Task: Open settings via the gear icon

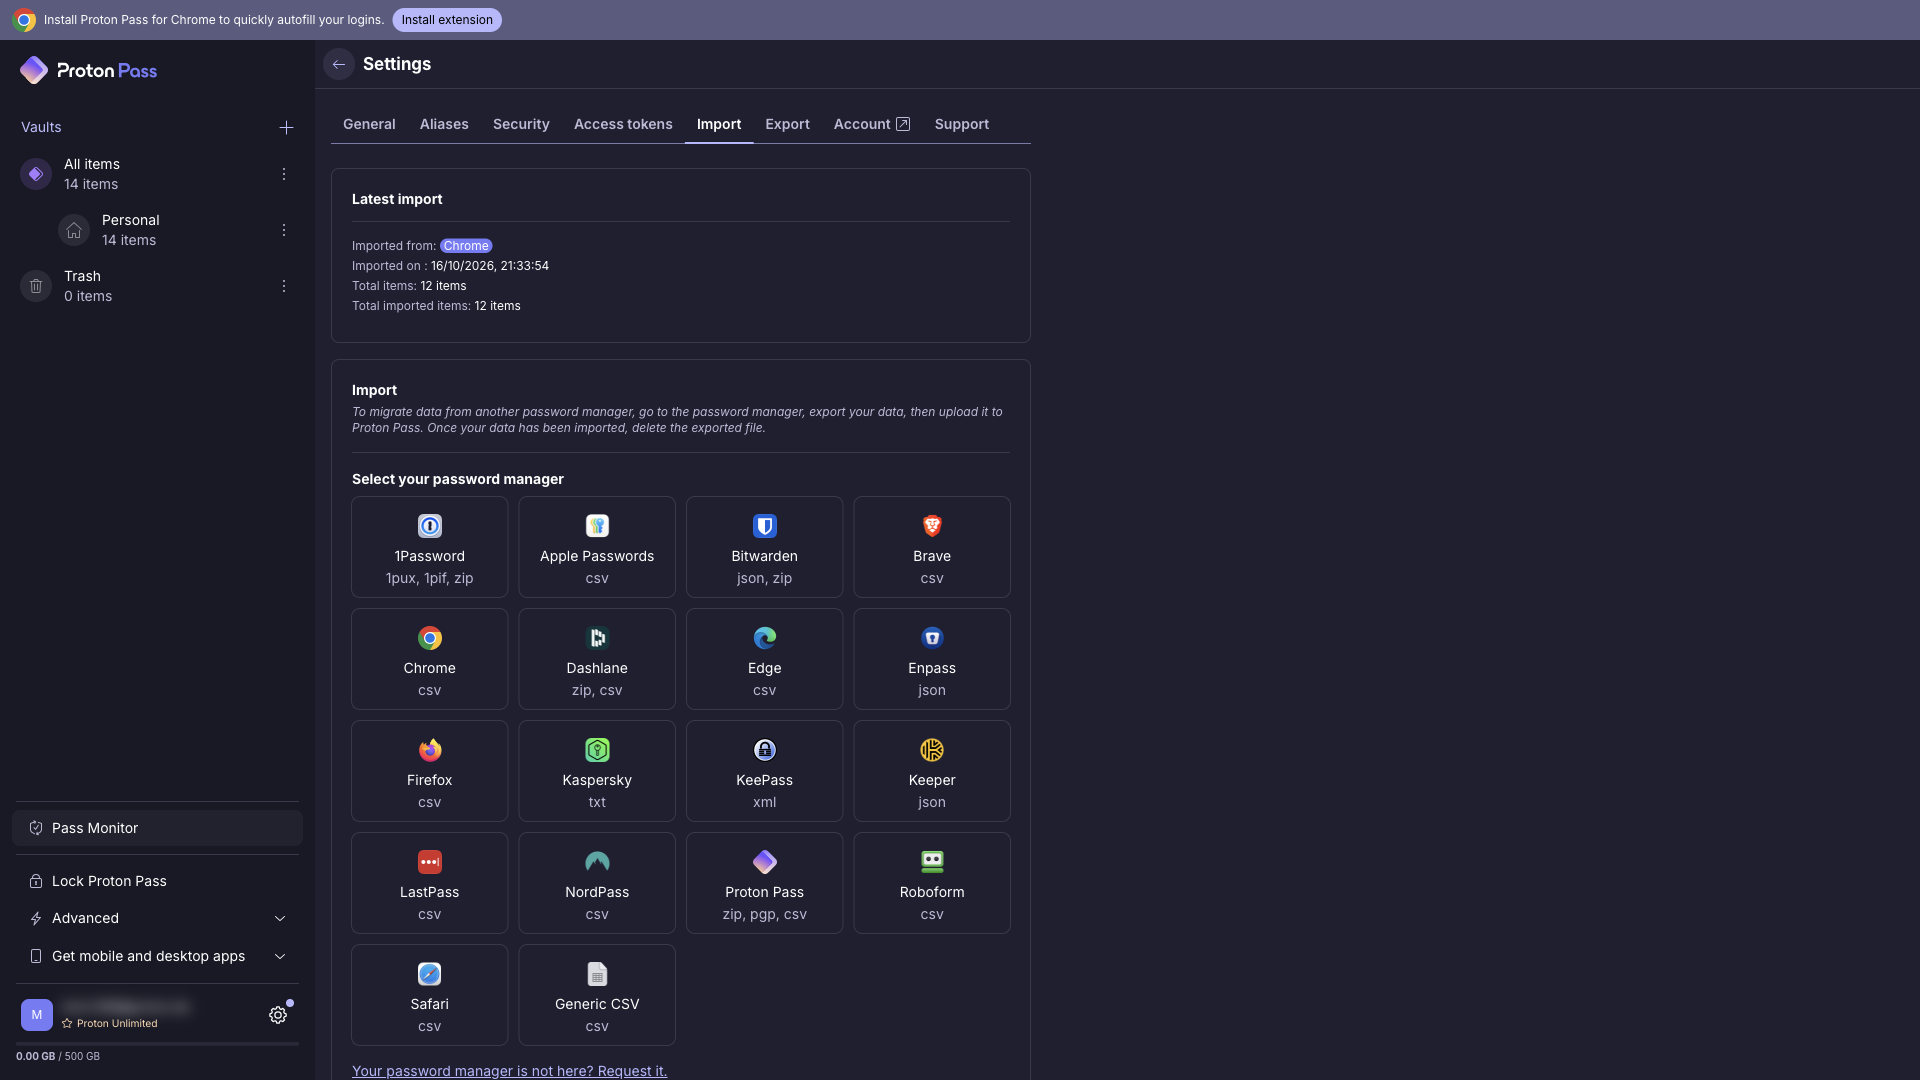Action: tap(278, 1015)
